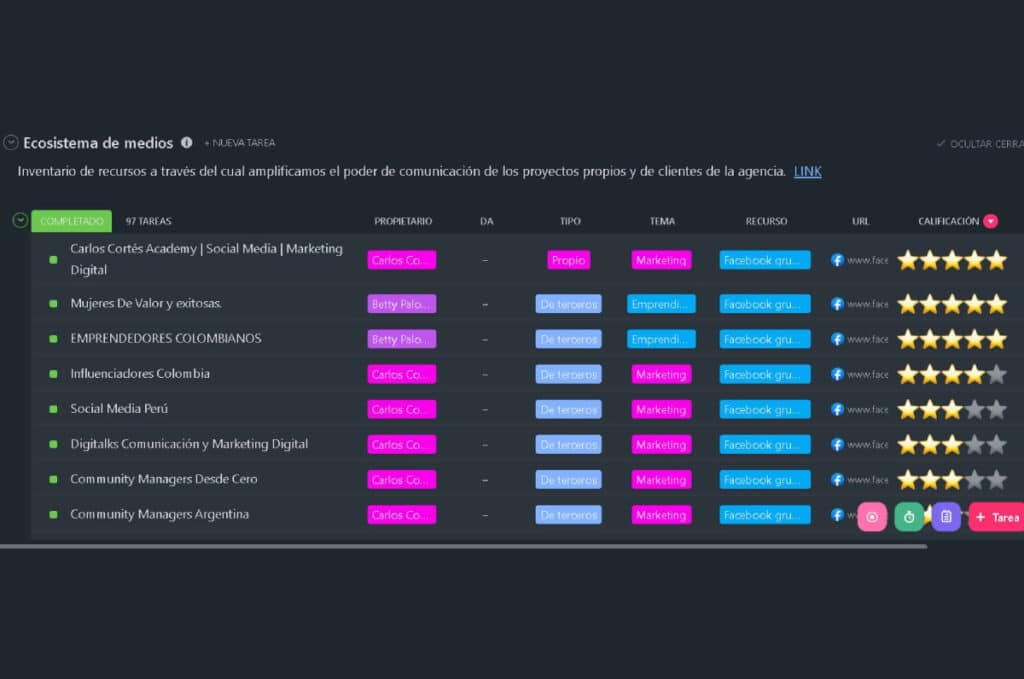Open the info icon beside Ecosistema de medios
Viewport: 1024px width, 679px height.
tap(187, 142)
